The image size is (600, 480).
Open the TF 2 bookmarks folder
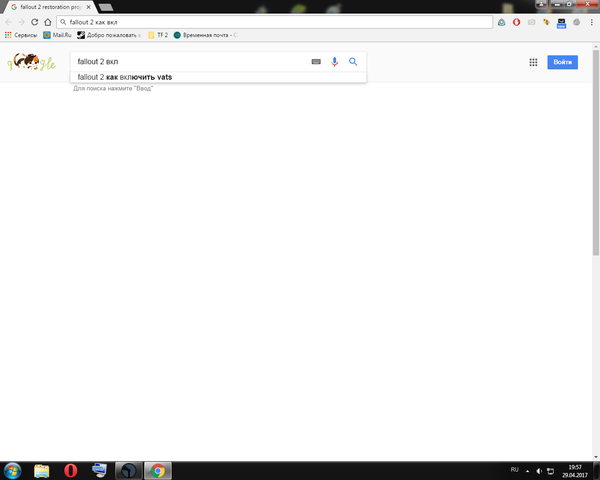(x=158, y=35)
